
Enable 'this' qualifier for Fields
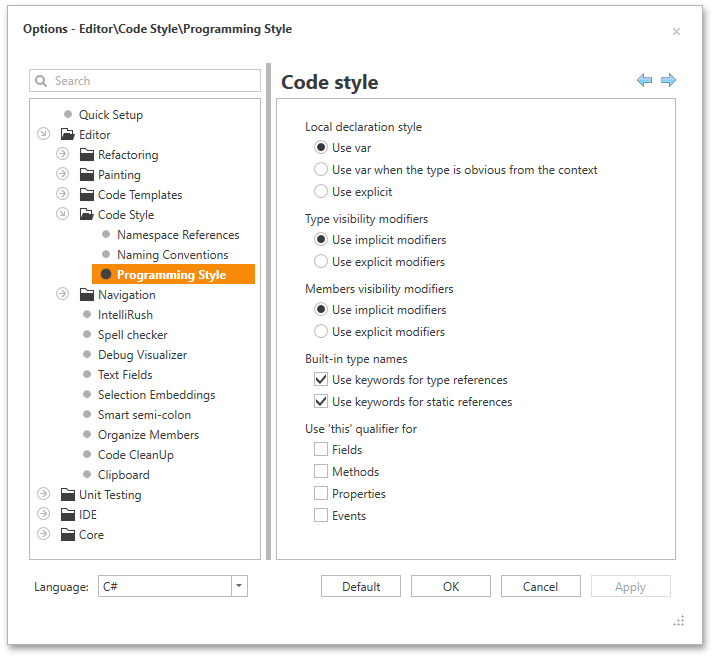pyautogui.click(x=321, y=450)
